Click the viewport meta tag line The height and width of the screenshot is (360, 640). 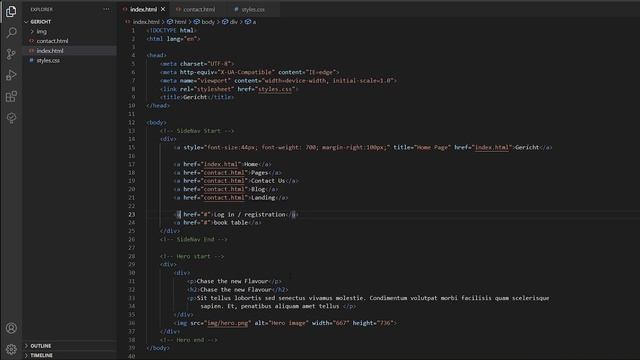[x=278, y=80]
